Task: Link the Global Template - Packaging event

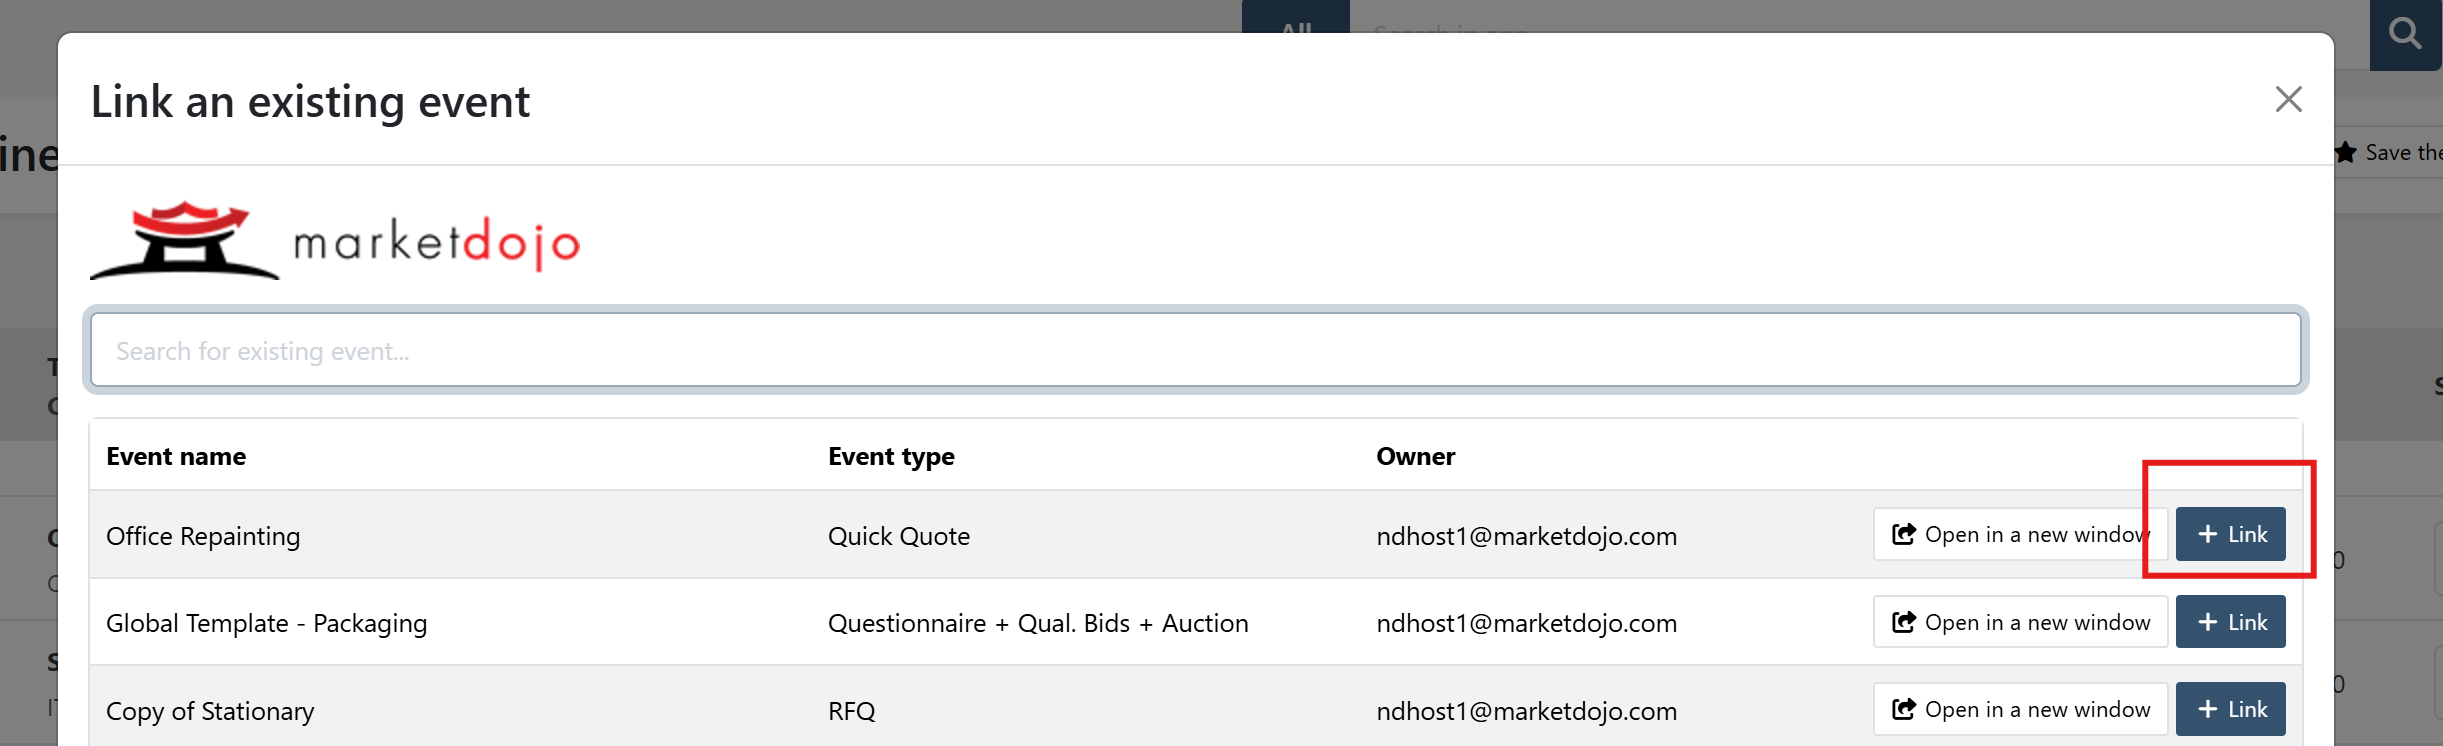Action: click(x=2230, y=622)
